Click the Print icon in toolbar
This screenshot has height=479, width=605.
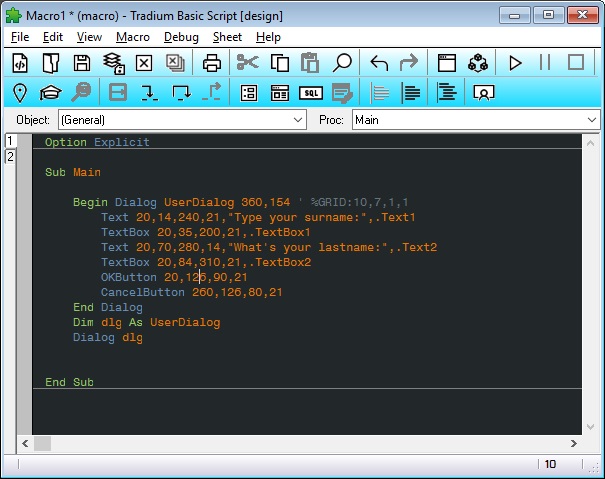pos(212,63)
